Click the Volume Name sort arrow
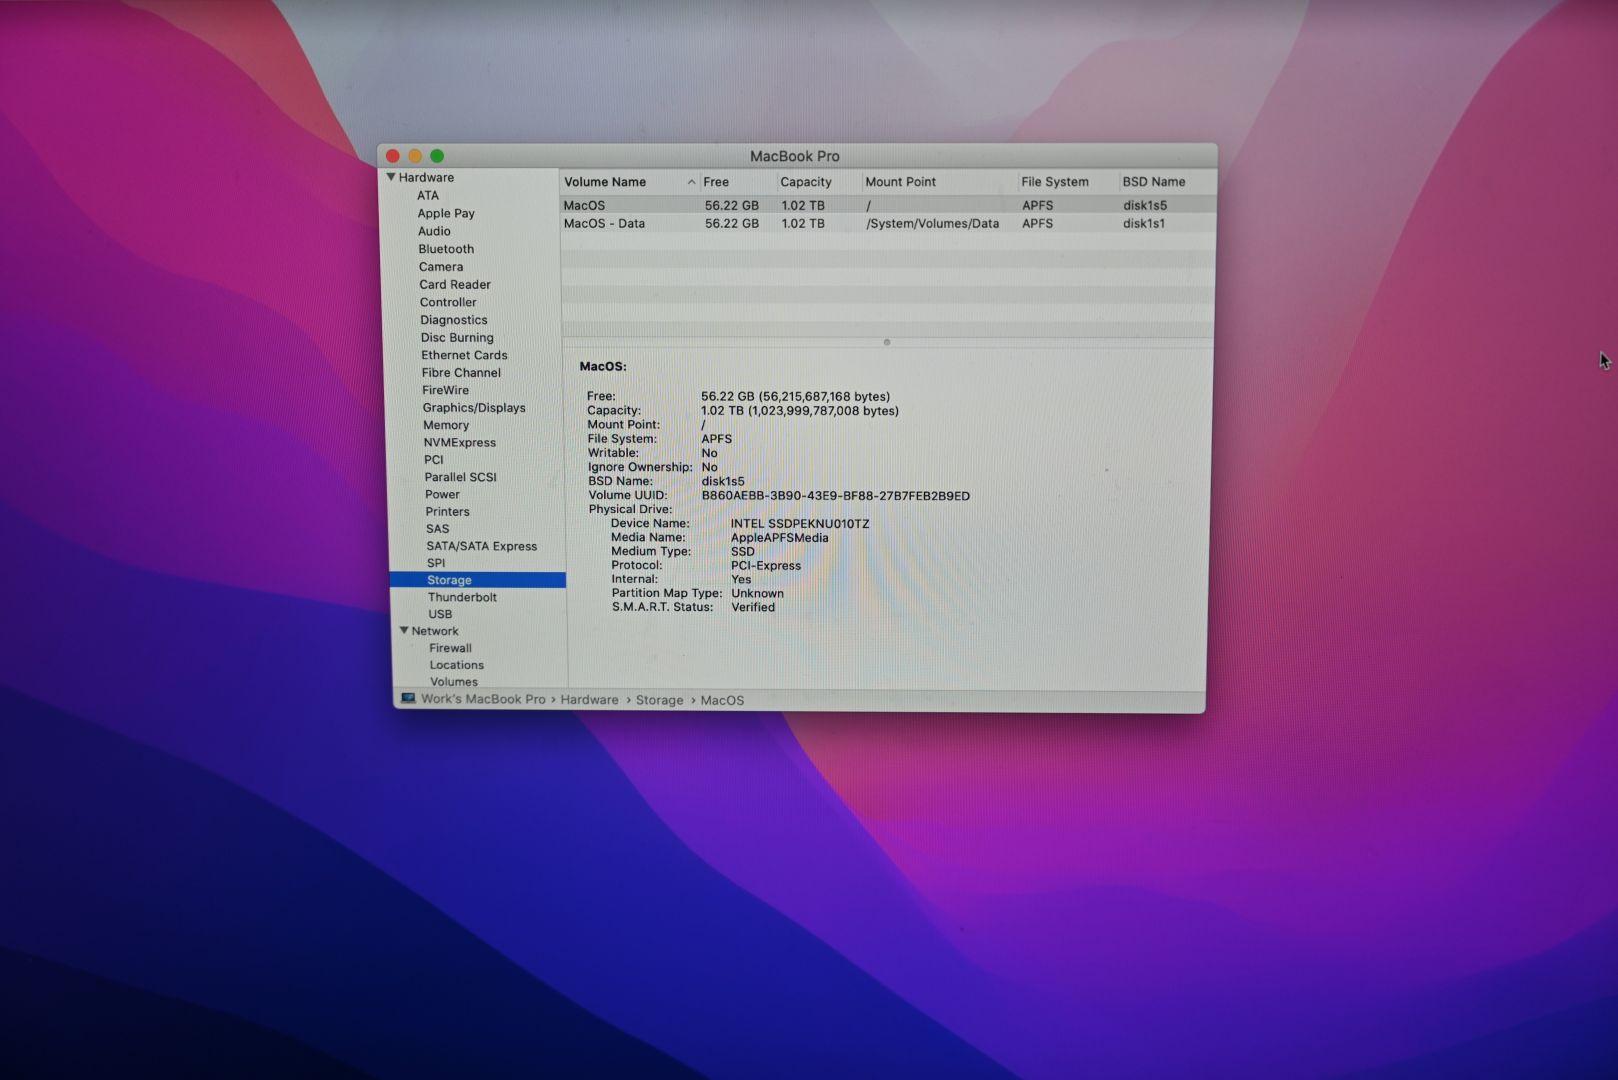The width and height of the screenshot is (1618, 1080). click(691, 182)
